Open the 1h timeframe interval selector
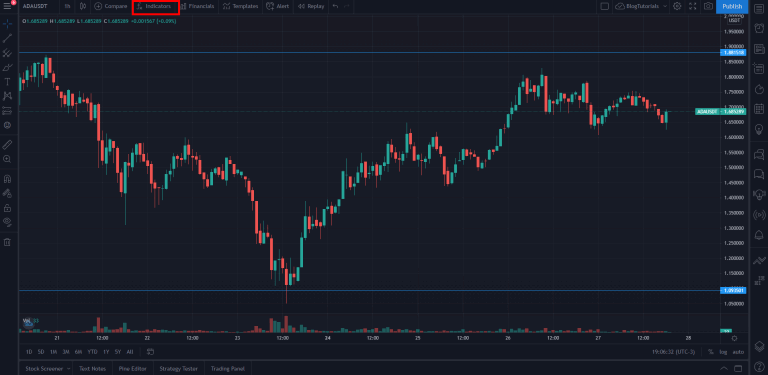Screen dimensions: 768x375 [x=67, y=6]
